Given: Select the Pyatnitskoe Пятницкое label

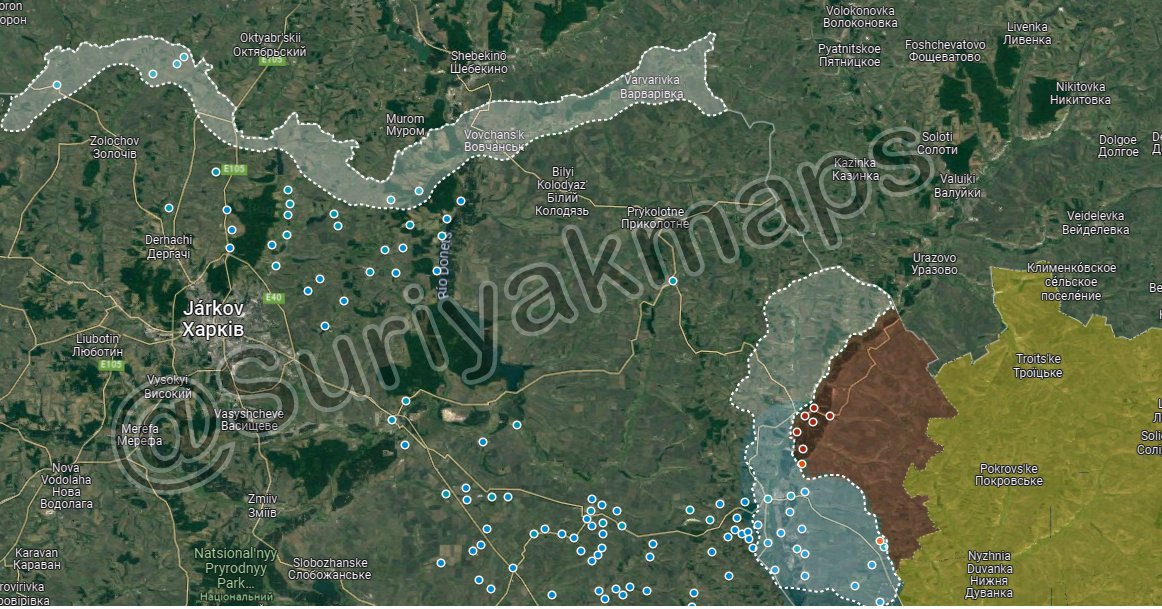Looking at the screenshot, I should coord(849,56).
